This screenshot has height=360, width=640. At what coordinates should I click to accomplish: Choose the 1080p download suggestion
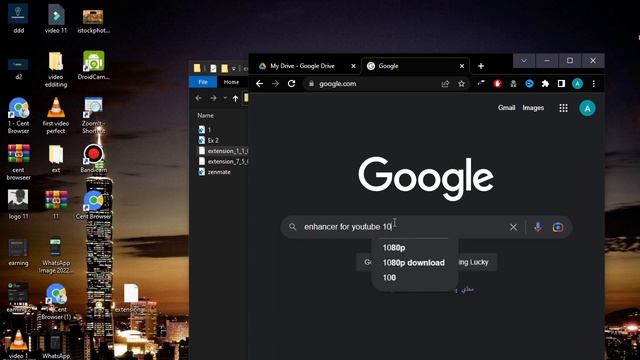point(413,263)
